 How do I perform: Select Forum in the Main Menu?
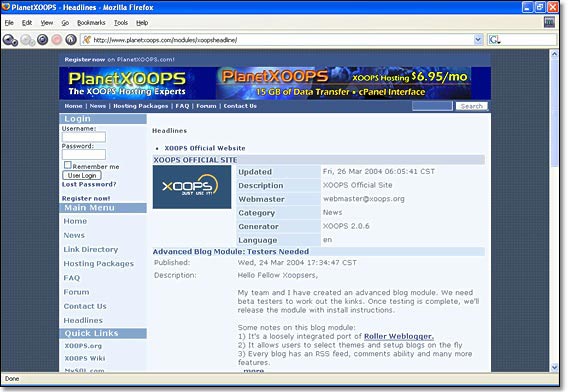[76, 292]
